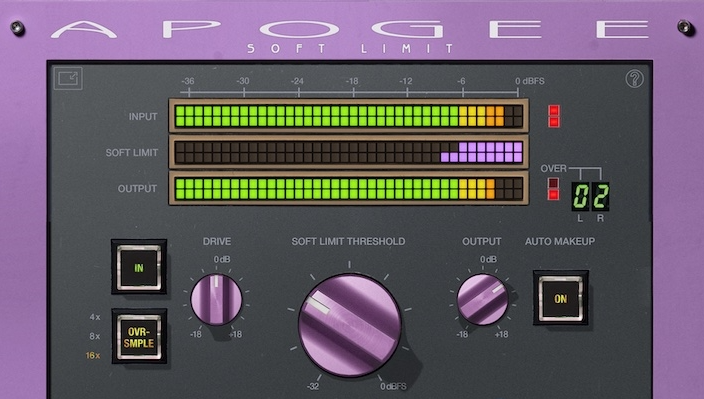This screenshot has width=704, height=399.
Task: Click the Drive knob
Action: click(x=216, y=299)
